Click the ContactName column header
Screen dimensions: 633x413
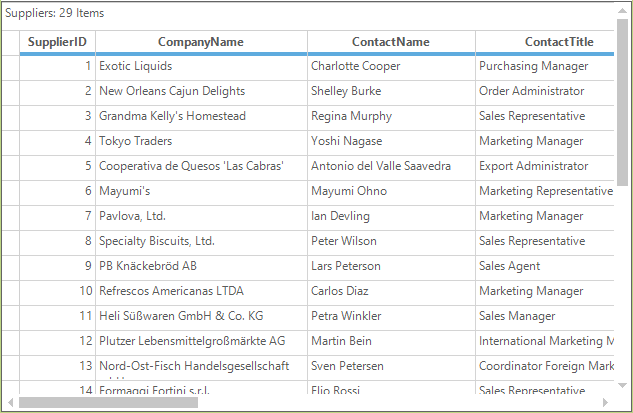pos(391,42)
